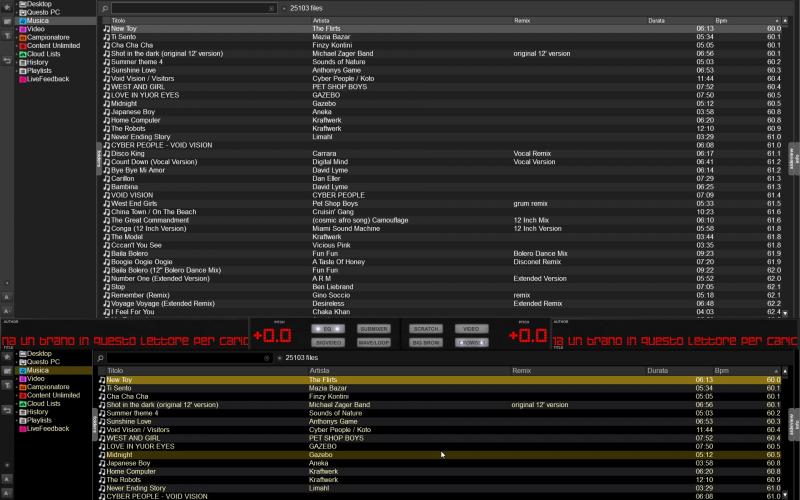Expand Questo PC node in upper tree

click(x=16, y=12)
